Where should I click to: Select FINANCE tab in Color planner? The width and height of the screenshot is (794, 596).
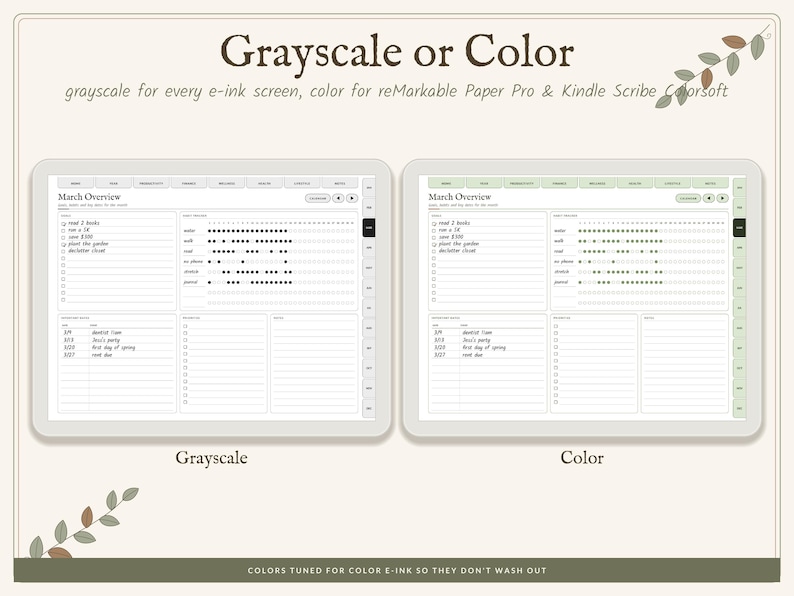click(x=560, y=183)
